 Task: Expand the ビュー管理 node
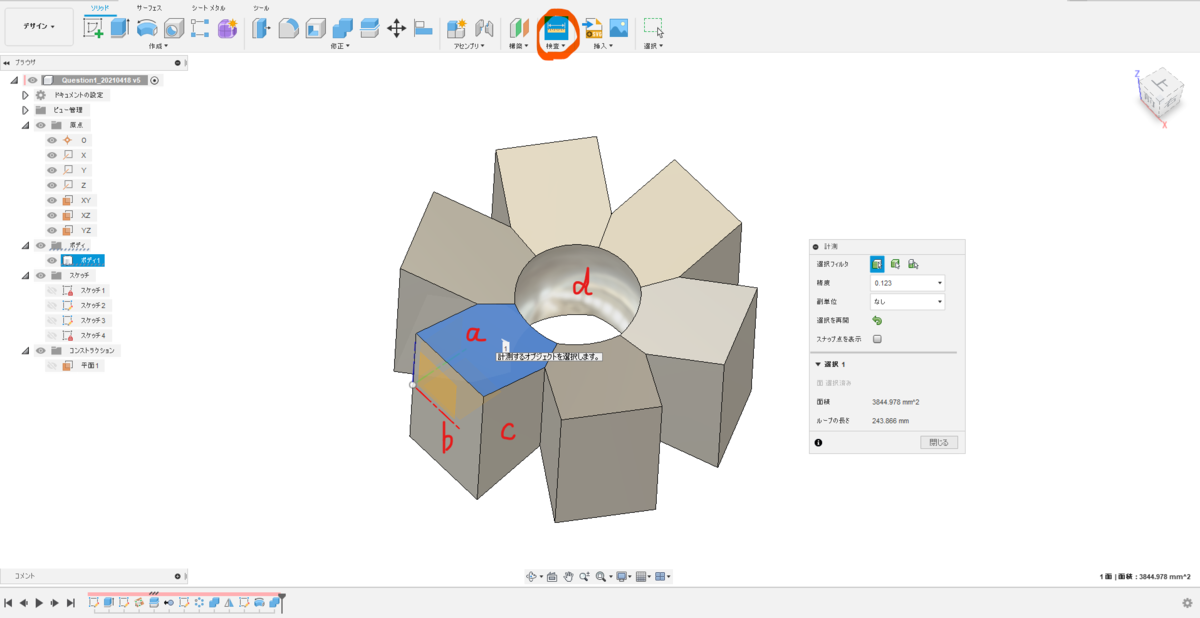coord(25,110)
